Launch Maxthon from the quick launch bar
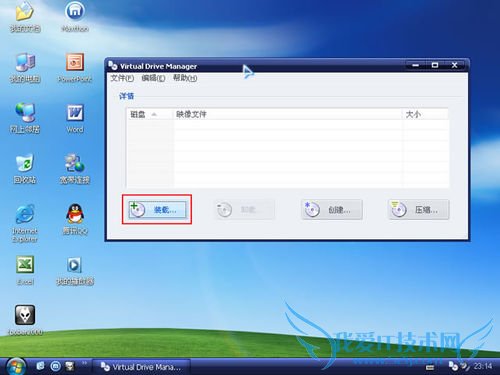This screenshot has height=375, width=500. [55, 366]
